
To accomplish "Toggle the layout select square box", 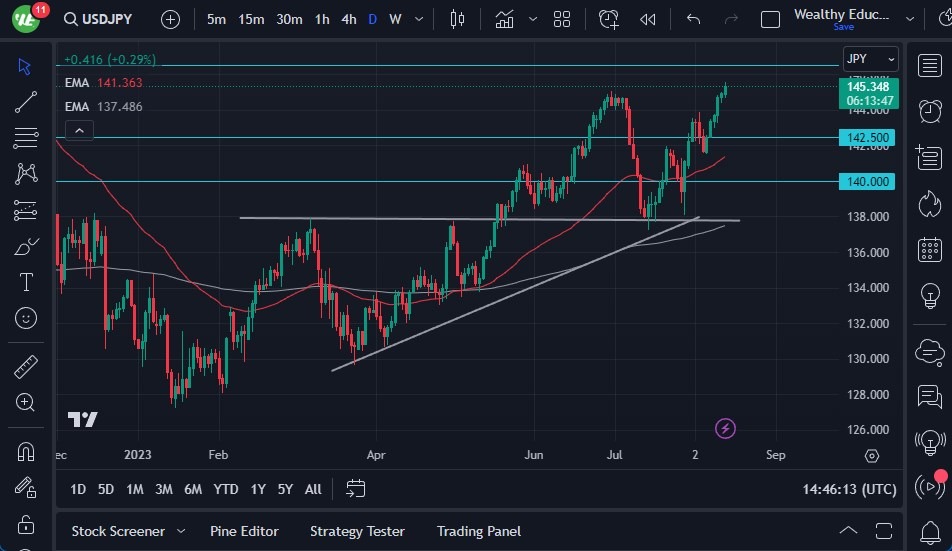I will [770, 19].
